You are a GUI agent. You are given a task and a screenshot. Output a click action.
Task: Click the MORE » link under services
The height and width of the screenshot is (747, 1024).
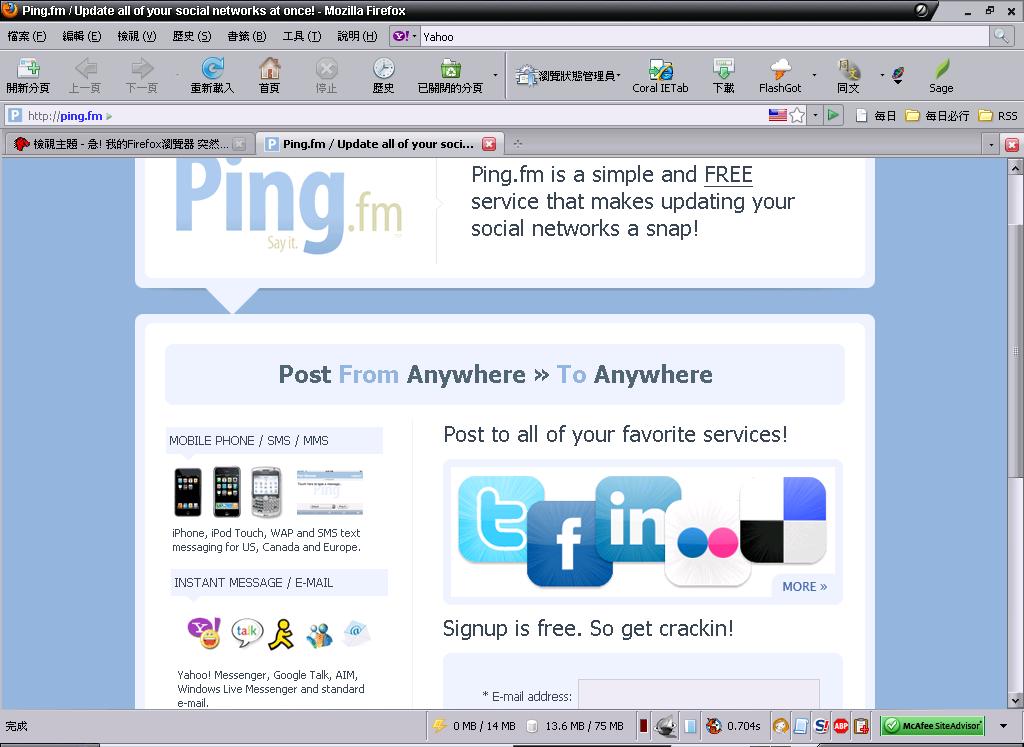(x=804, y=586)
